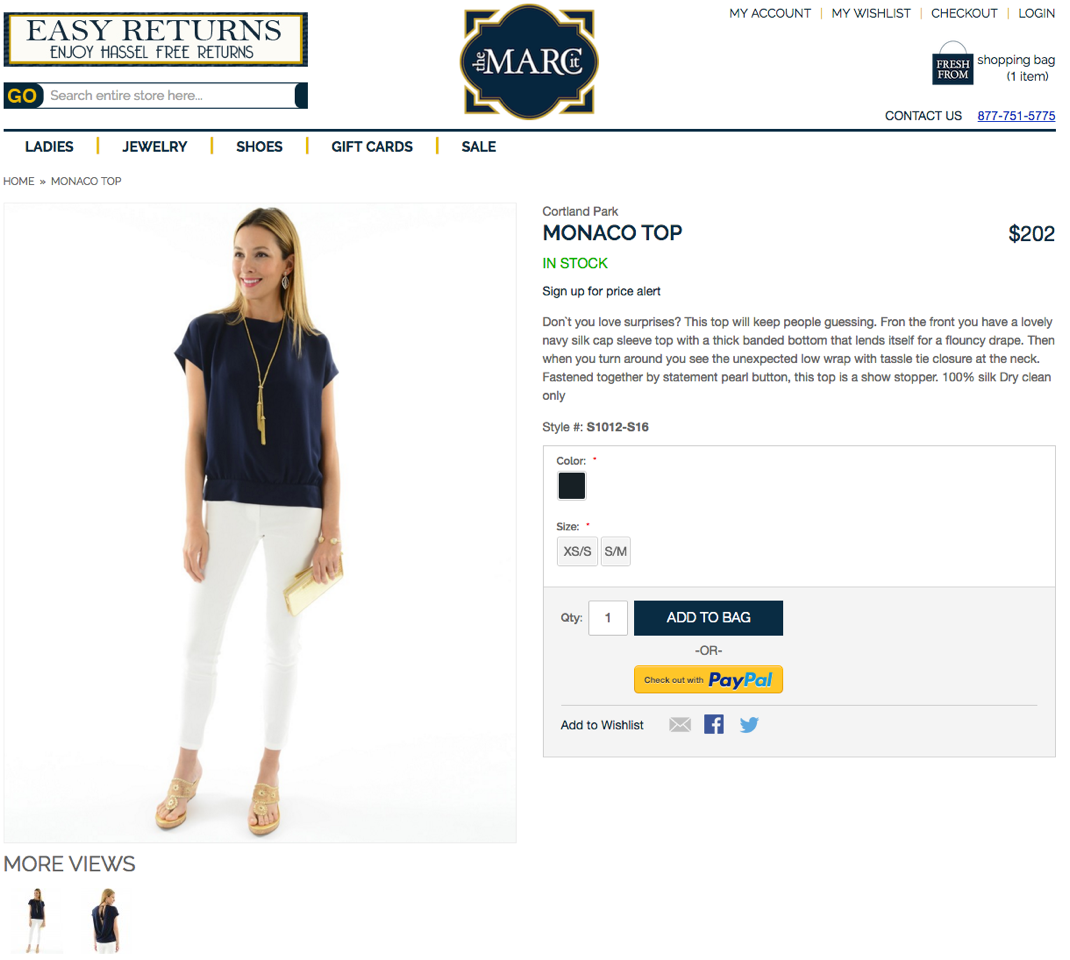Focus the store search field
The height and width of the screenshot is (960, 1070).
[x=171, y=96]
